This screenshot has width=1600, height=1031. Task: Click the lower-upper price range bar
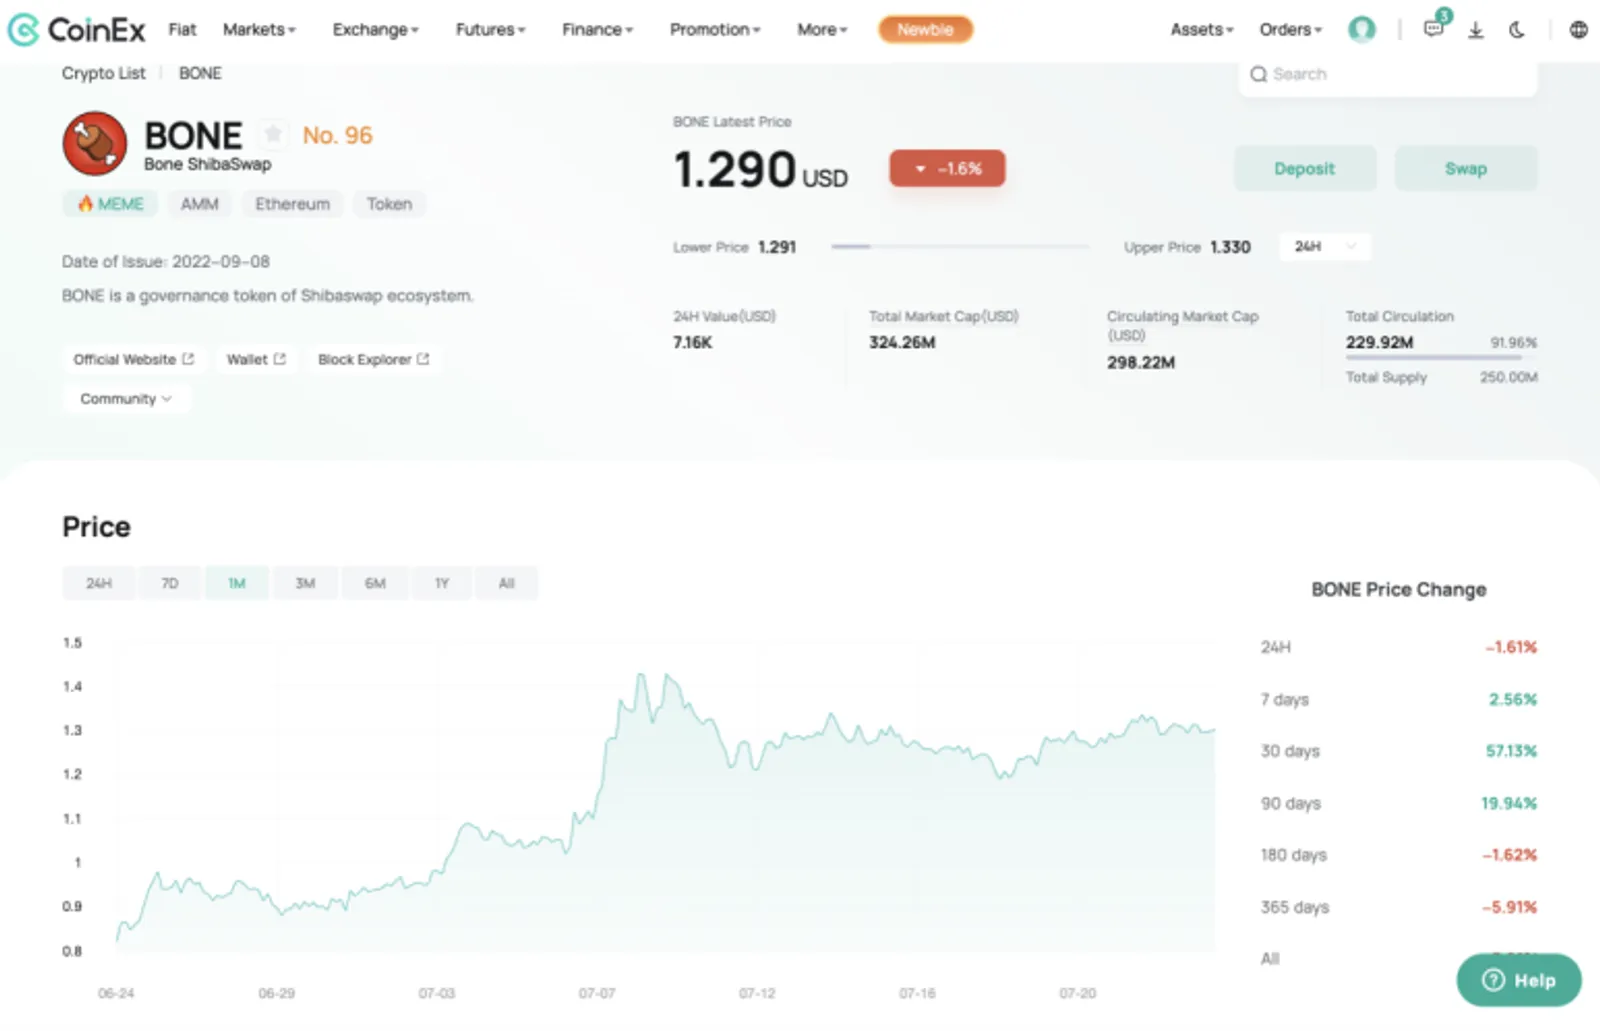coord(960,246)
